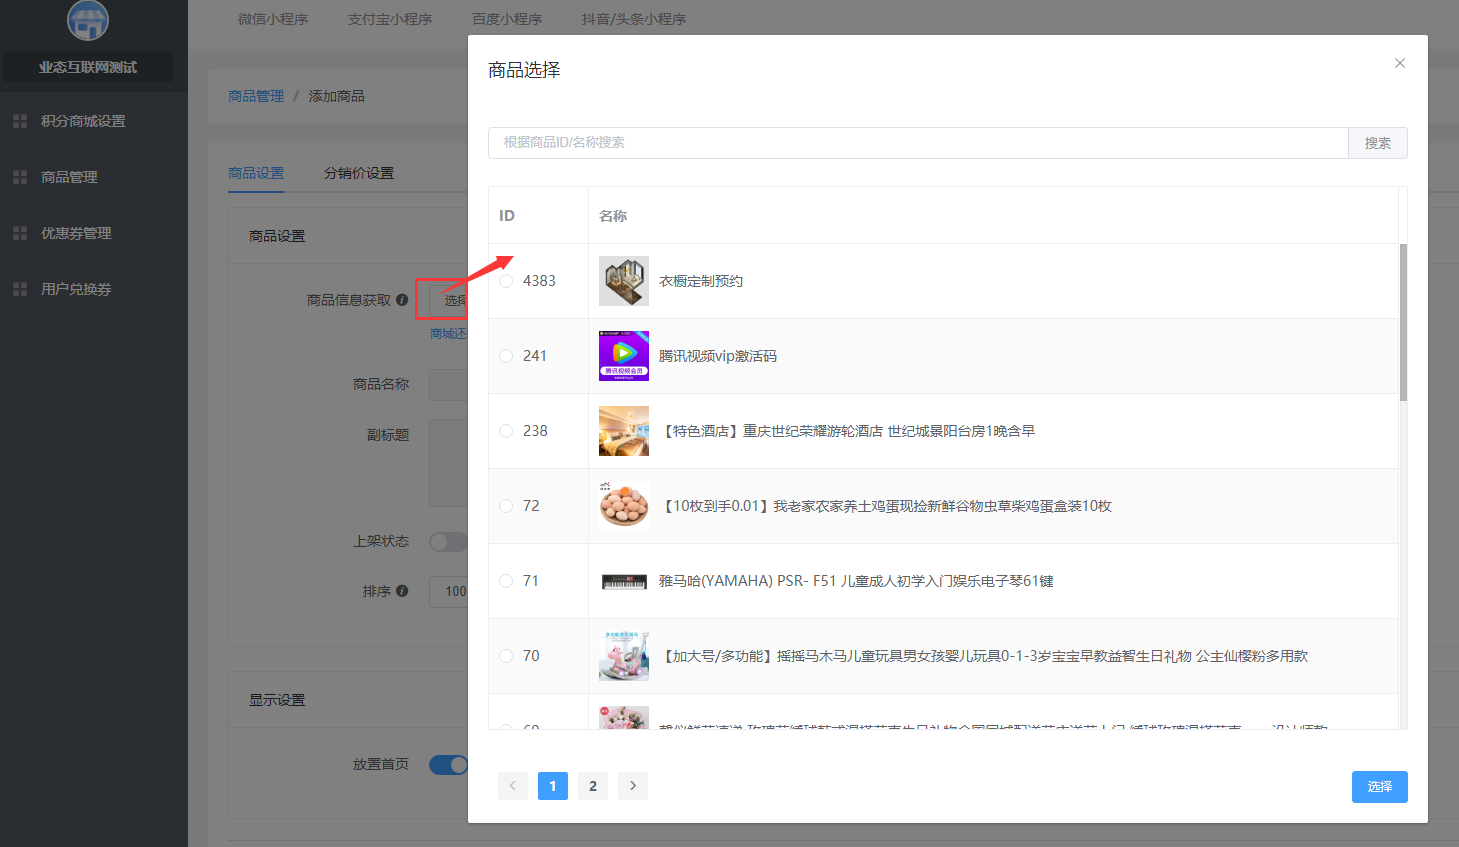Select radio button for product 241
The height and width of the screenshot is (847, 1459).
506,356
